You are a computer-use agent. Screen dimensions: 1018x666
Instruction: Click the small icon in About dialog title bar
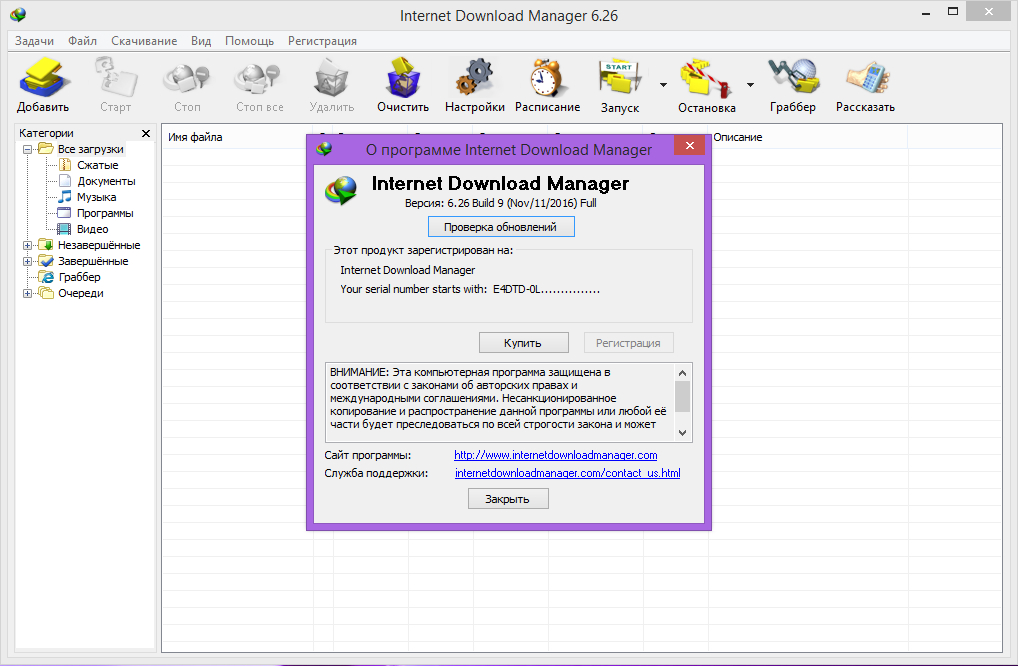(324, 149)
